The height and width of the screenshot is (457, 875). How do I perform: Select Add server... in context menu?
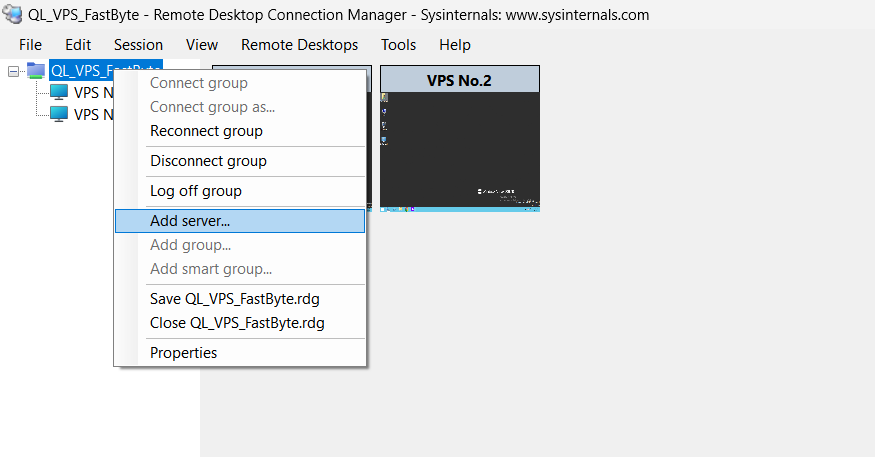tap(240, 221)
